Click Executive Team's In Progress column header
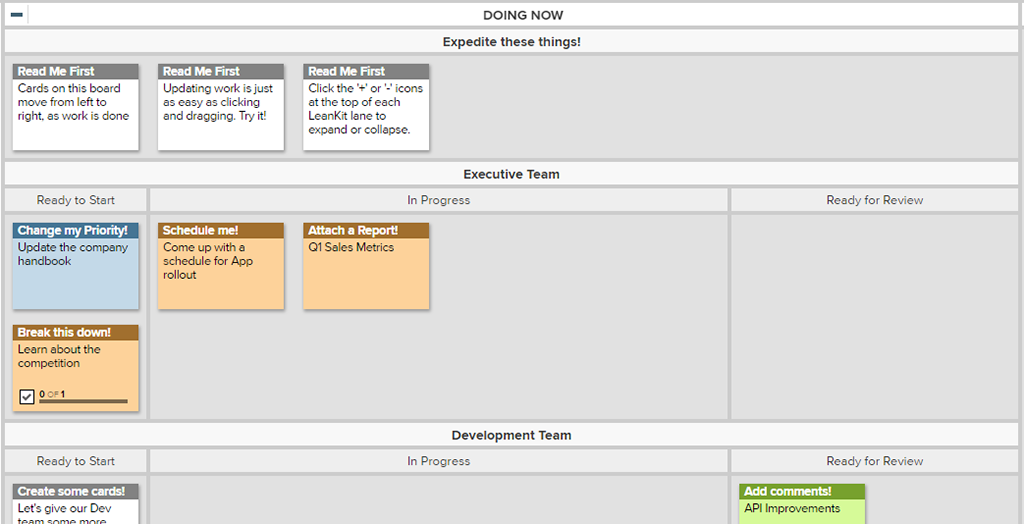This screenshot has width=1024, height=524. [438, 200]
